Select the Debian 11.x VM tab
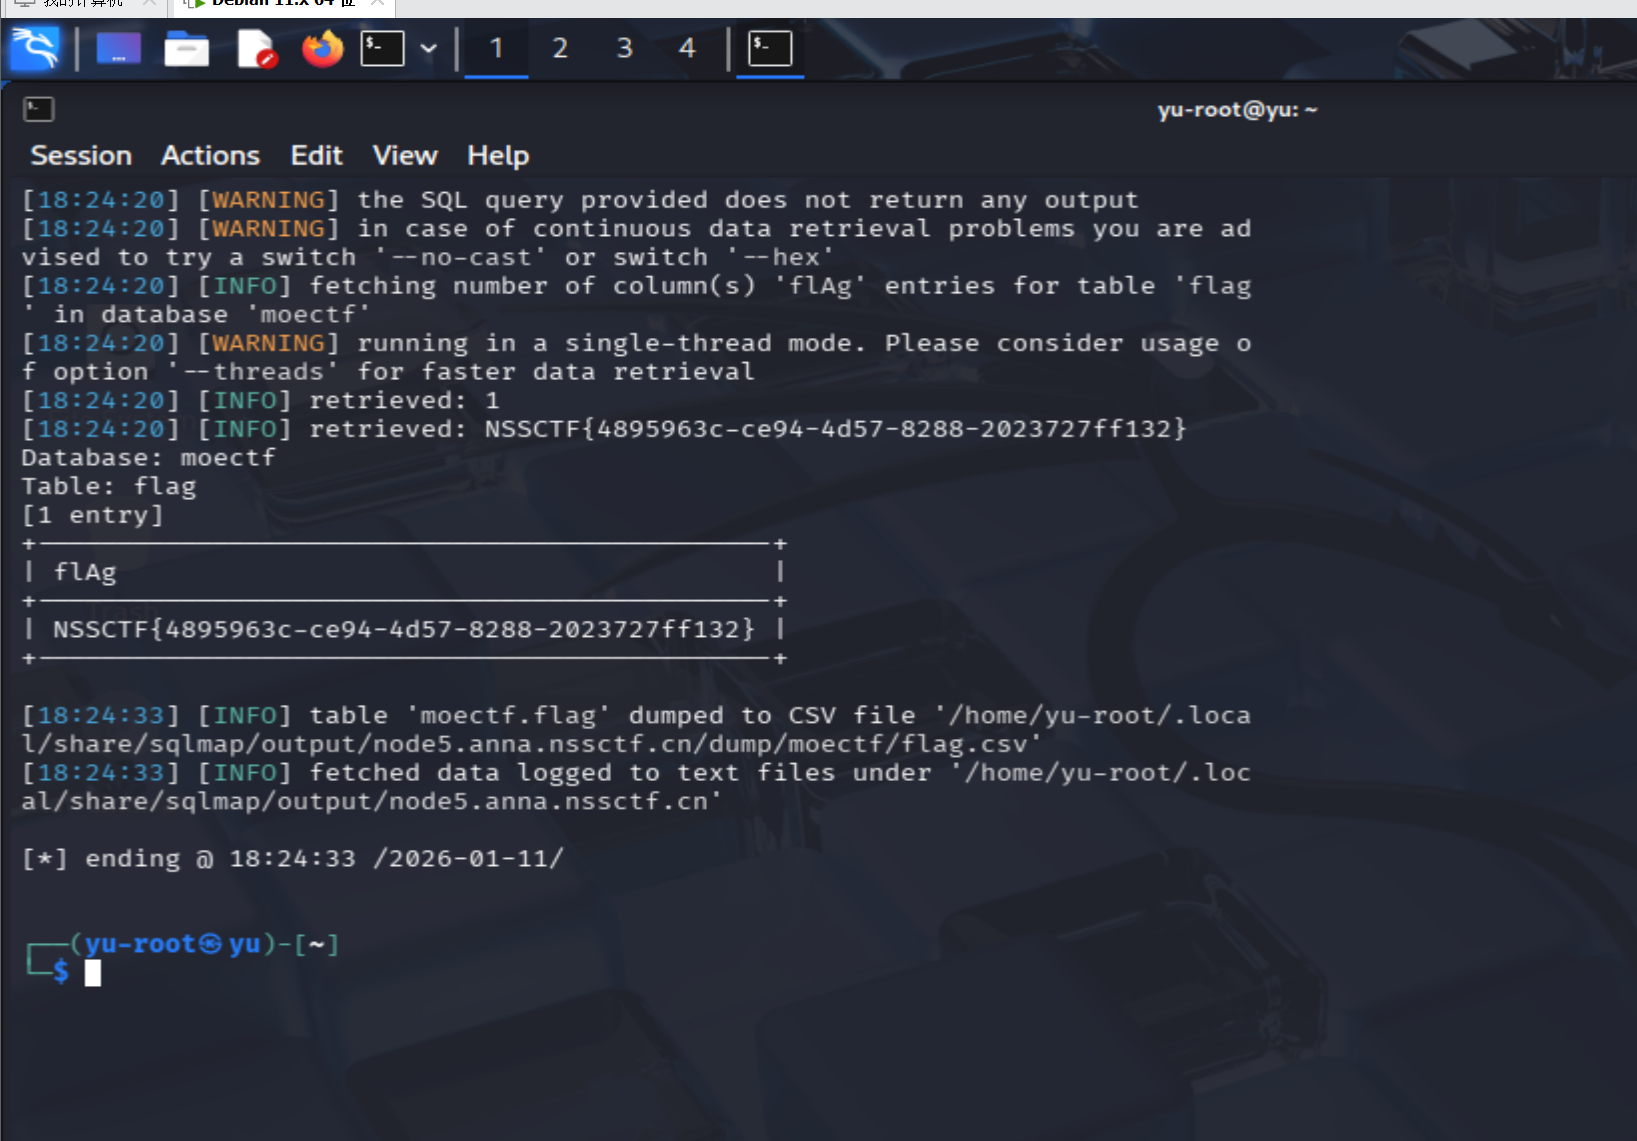 pos(282,4)
